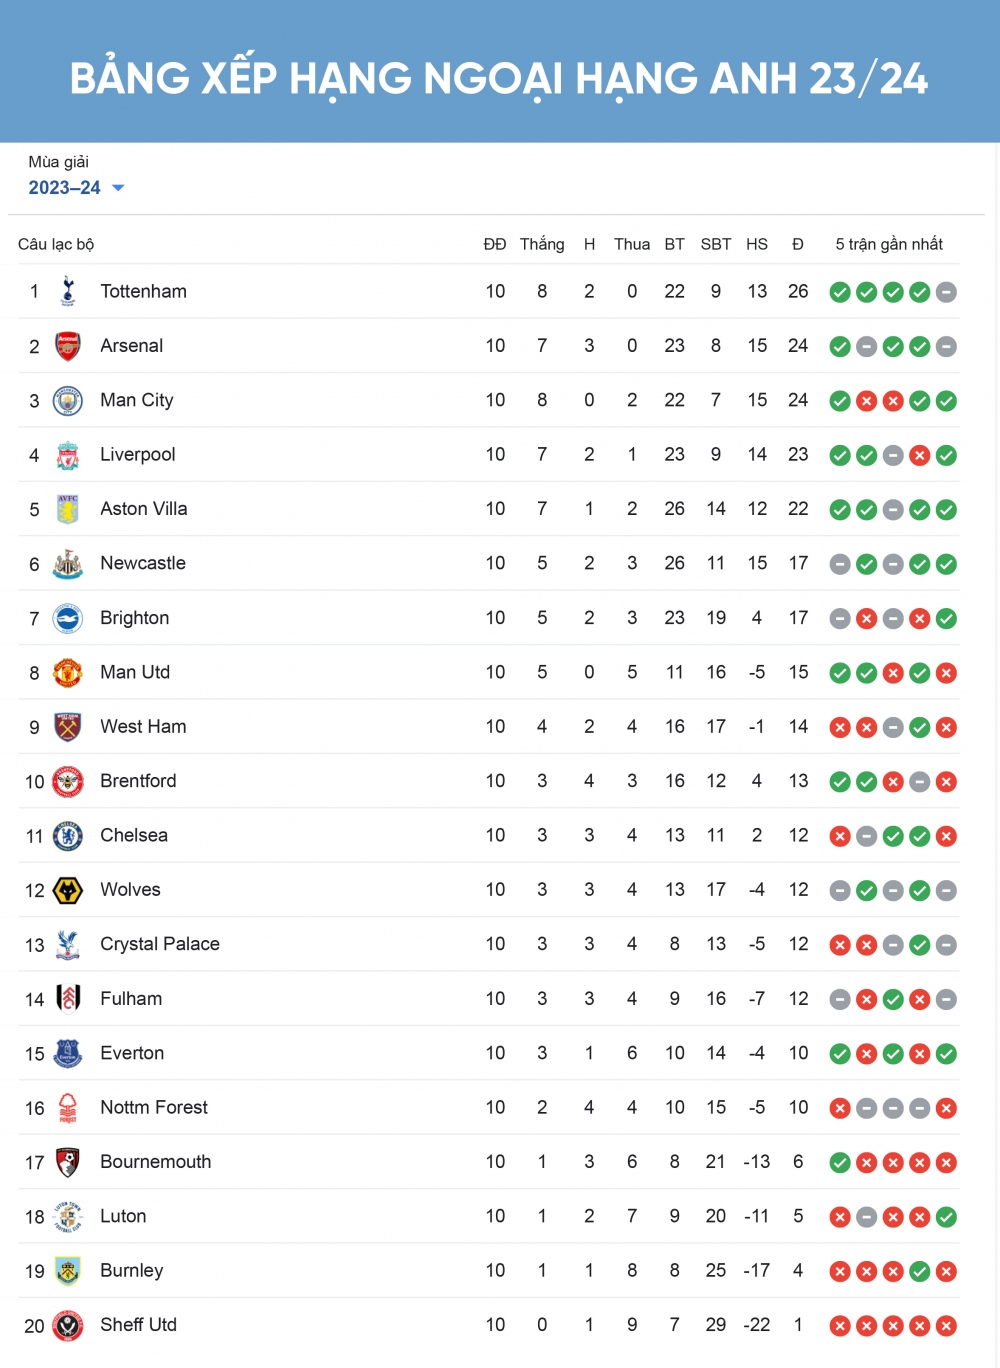Click the Man Utd club crest
Screen dimensions: 1000x1368
[68, 673]
